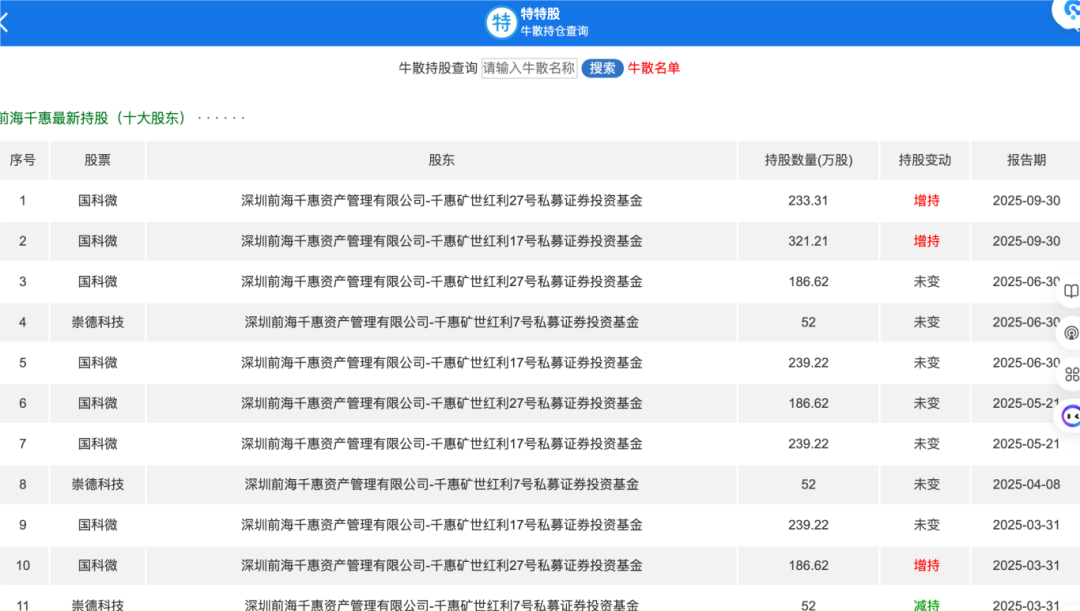This screenshot has height=611, width=1080.
Task: Click the 牛散持仓查询 subtitle
Action: 554,31
